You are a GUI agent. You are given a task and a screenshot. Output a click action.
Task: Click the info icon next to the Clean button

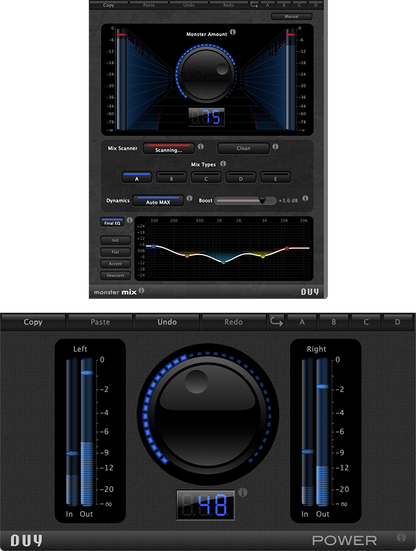[x=275, y=147]
